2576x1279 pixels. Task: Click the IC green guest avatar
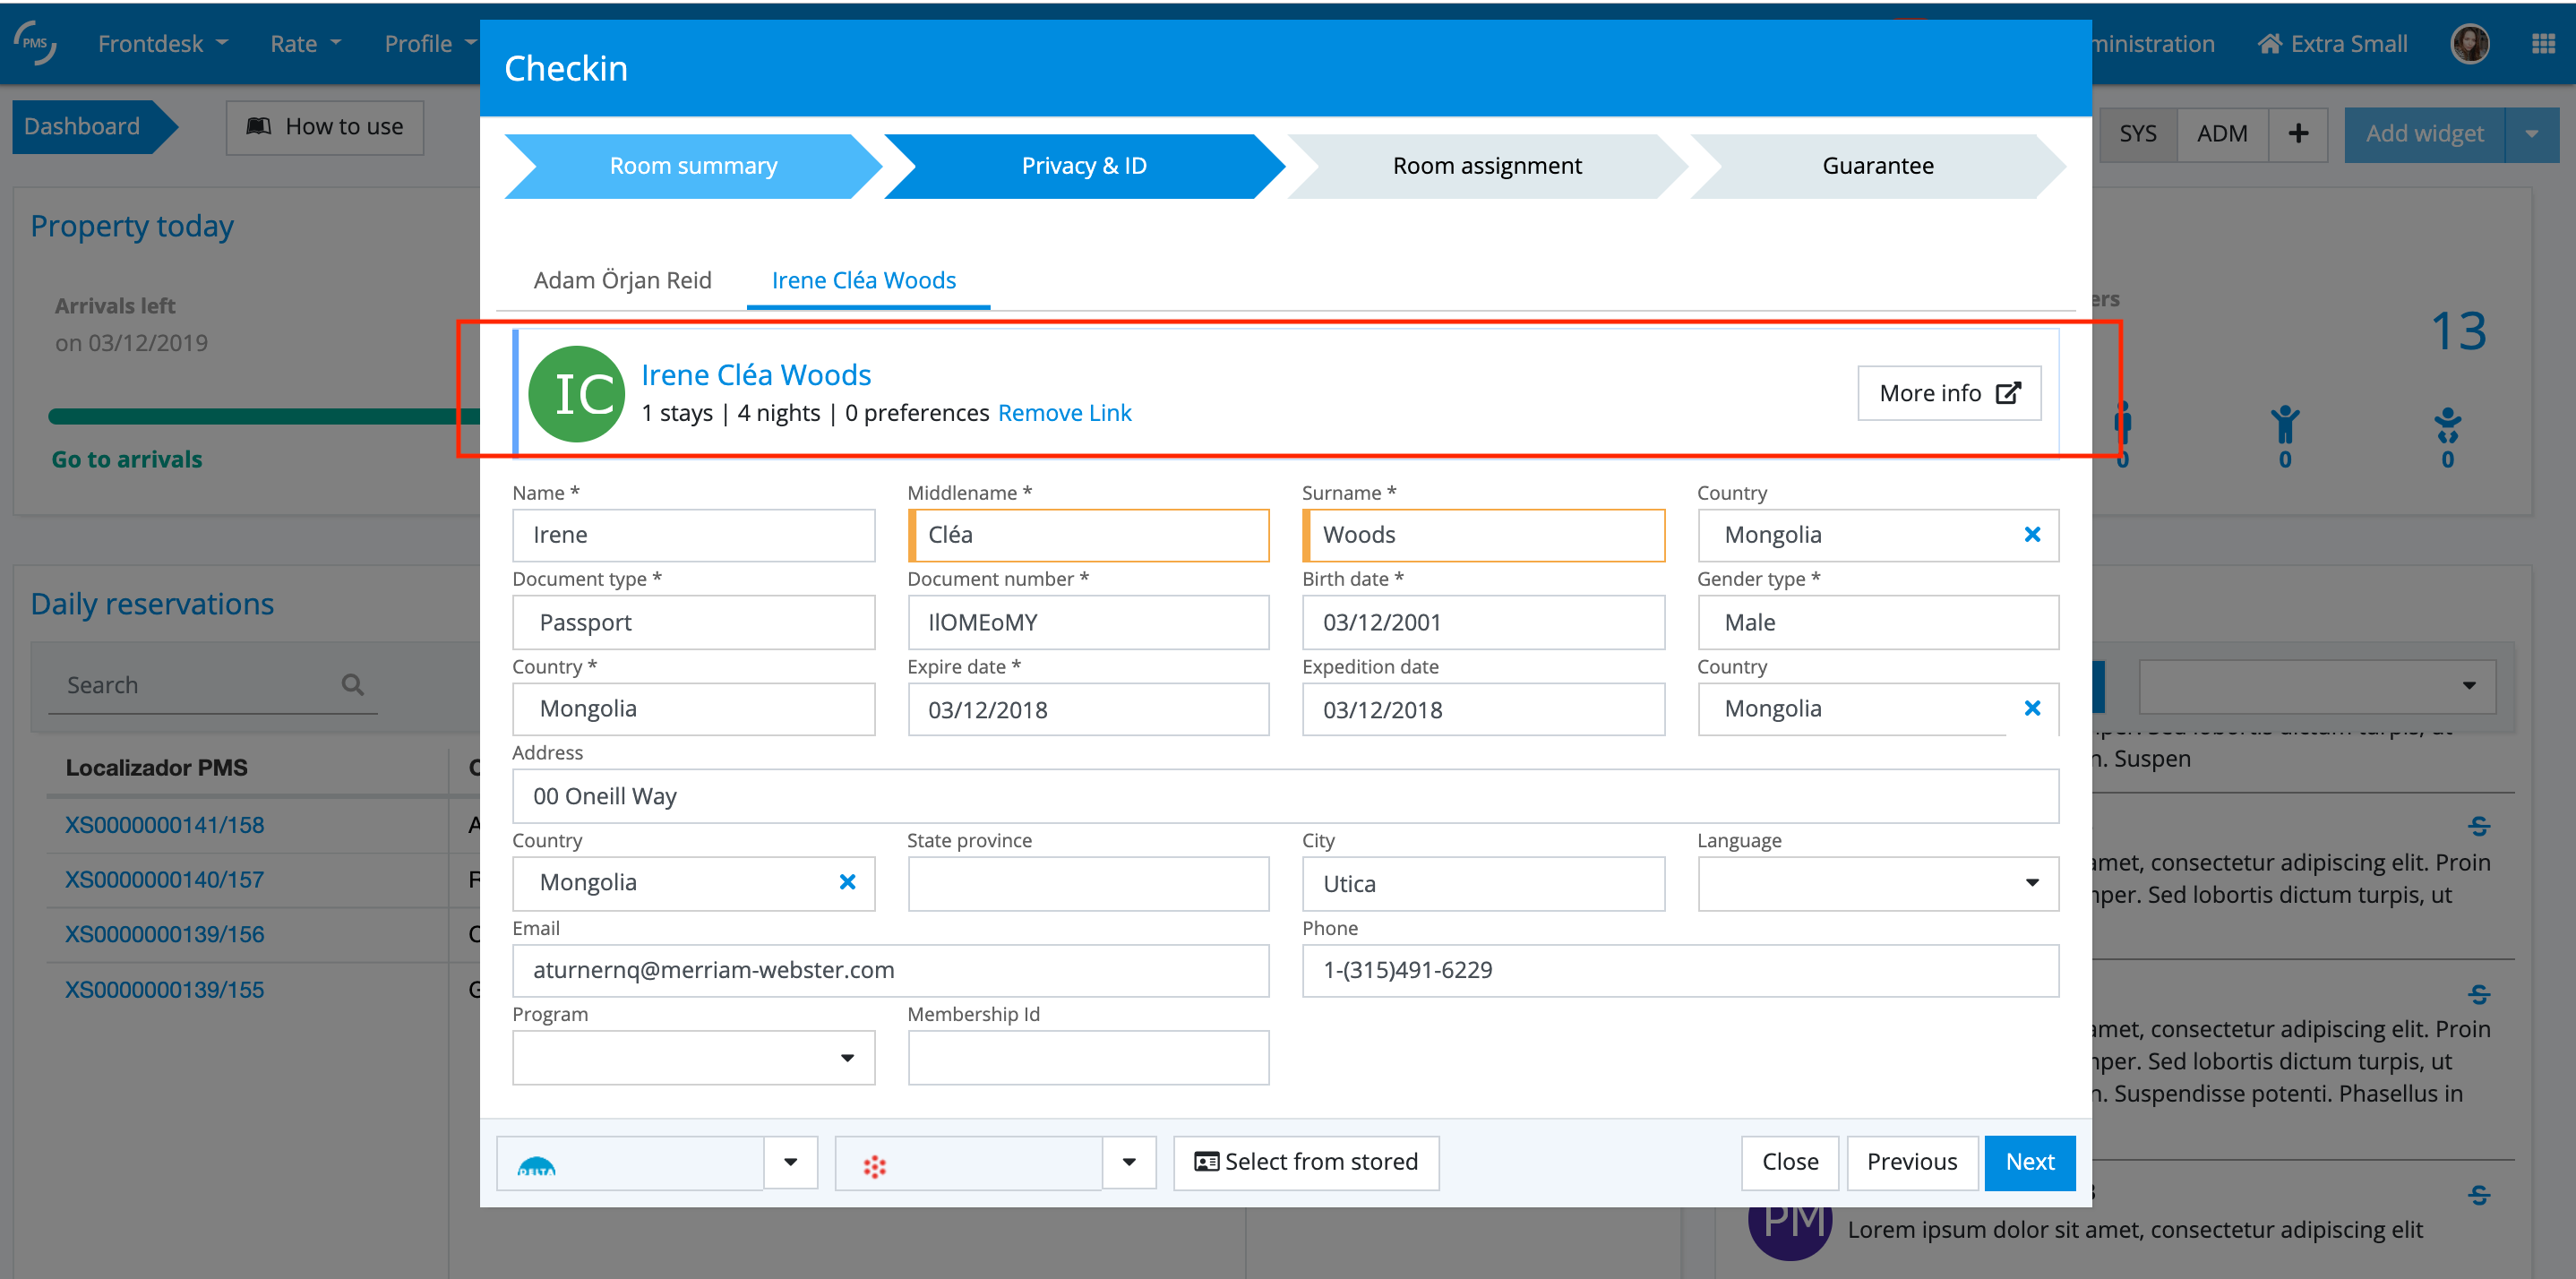577,394
